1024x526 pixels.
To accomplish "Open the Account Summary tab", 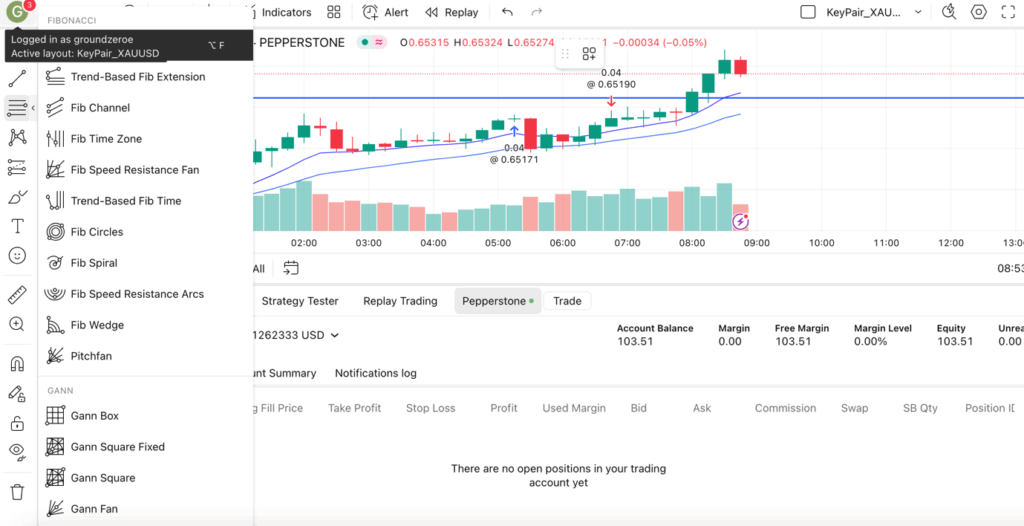I will pyautogui.click(x=284, y=373).
